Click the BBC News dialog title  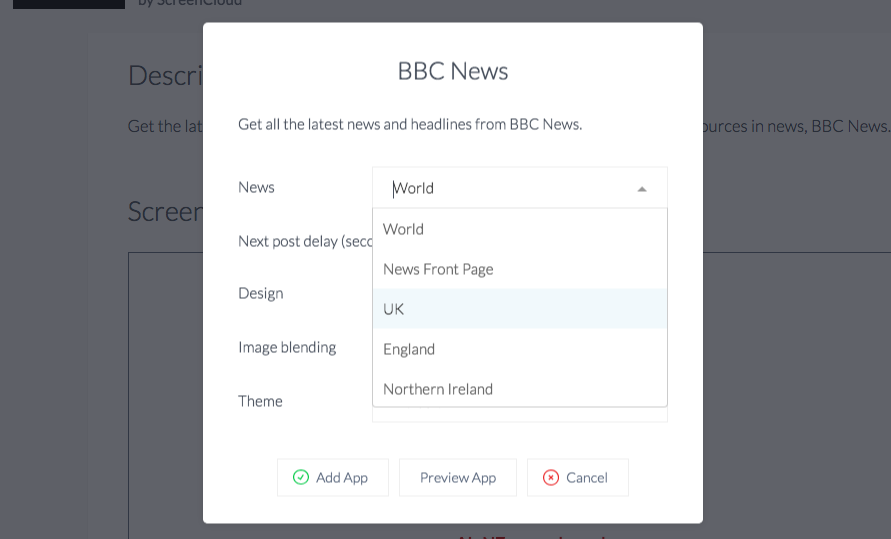pos(453,71)
